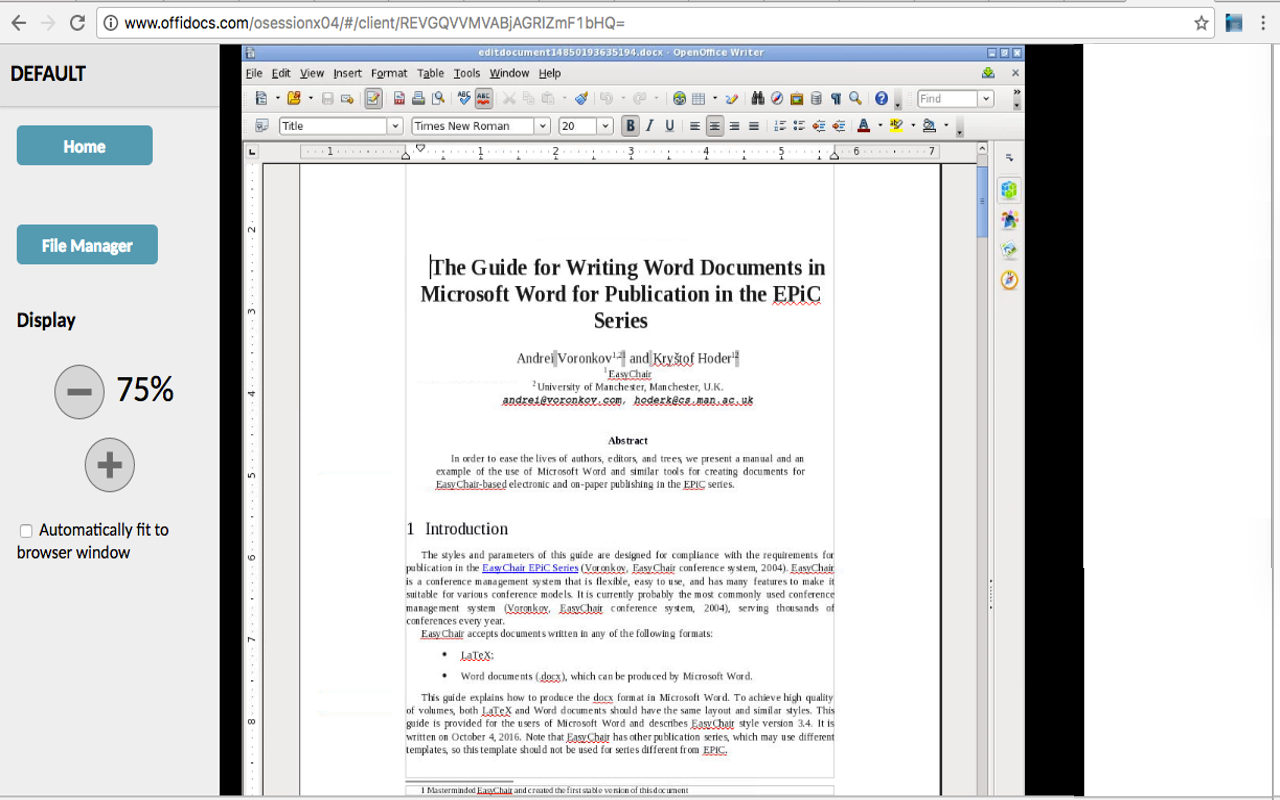Export the document as PDF

[x=399, y=98]
